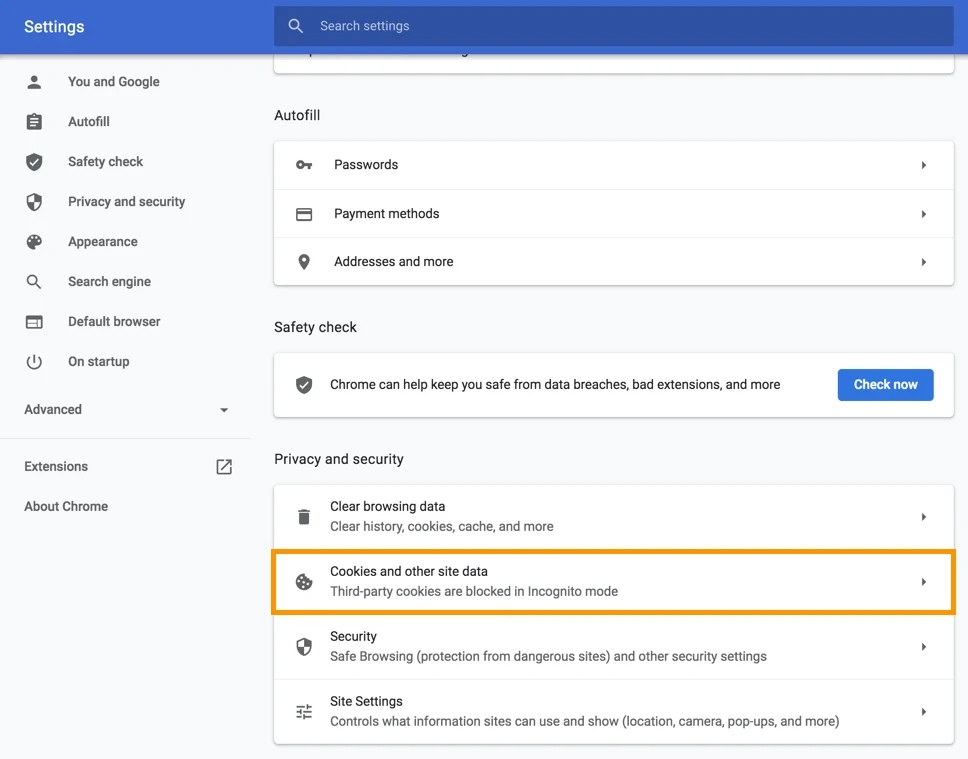This screenshot has width=968, height=759.
Task: Open Security settings via its arrow
Action: tap(924, 647)
